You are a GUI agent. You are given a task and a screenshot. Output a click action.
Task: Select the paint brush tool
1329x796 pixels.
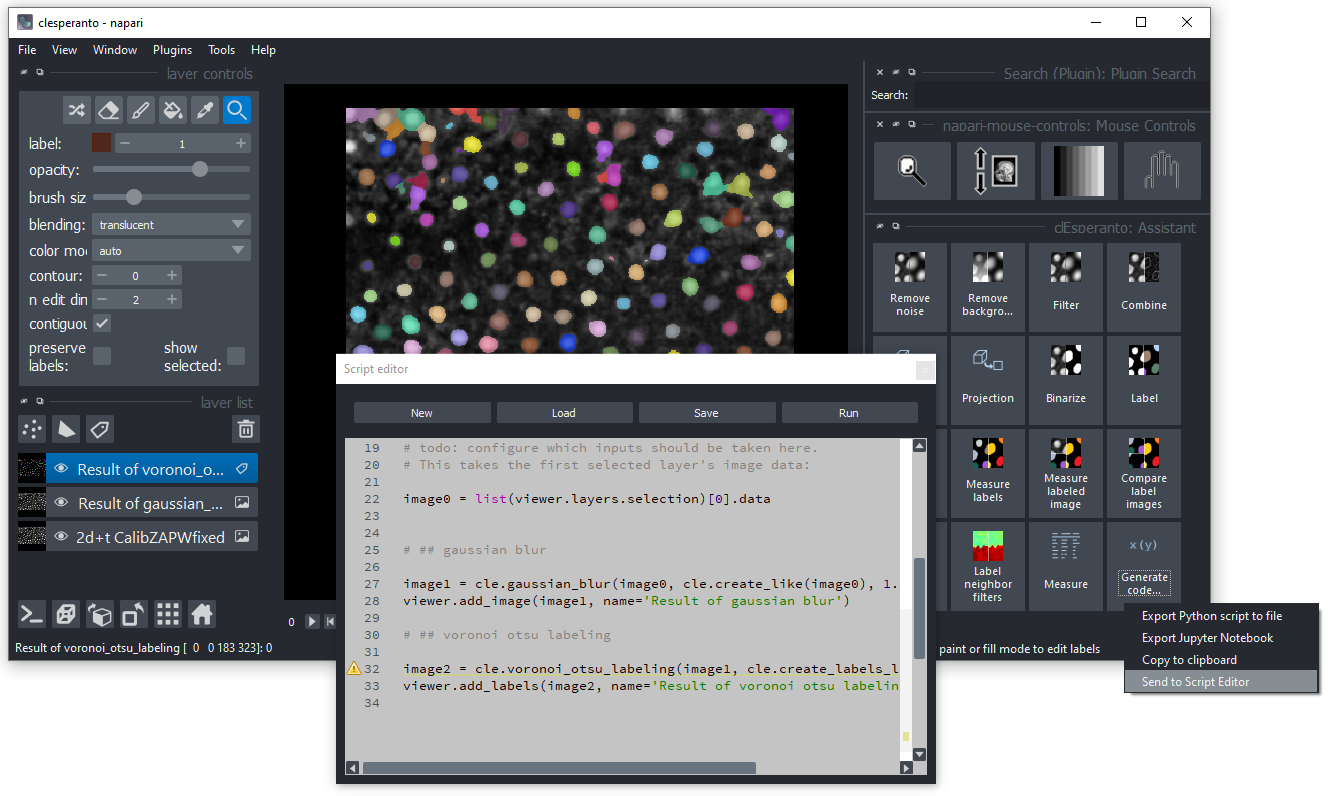(x=141, y=110)
